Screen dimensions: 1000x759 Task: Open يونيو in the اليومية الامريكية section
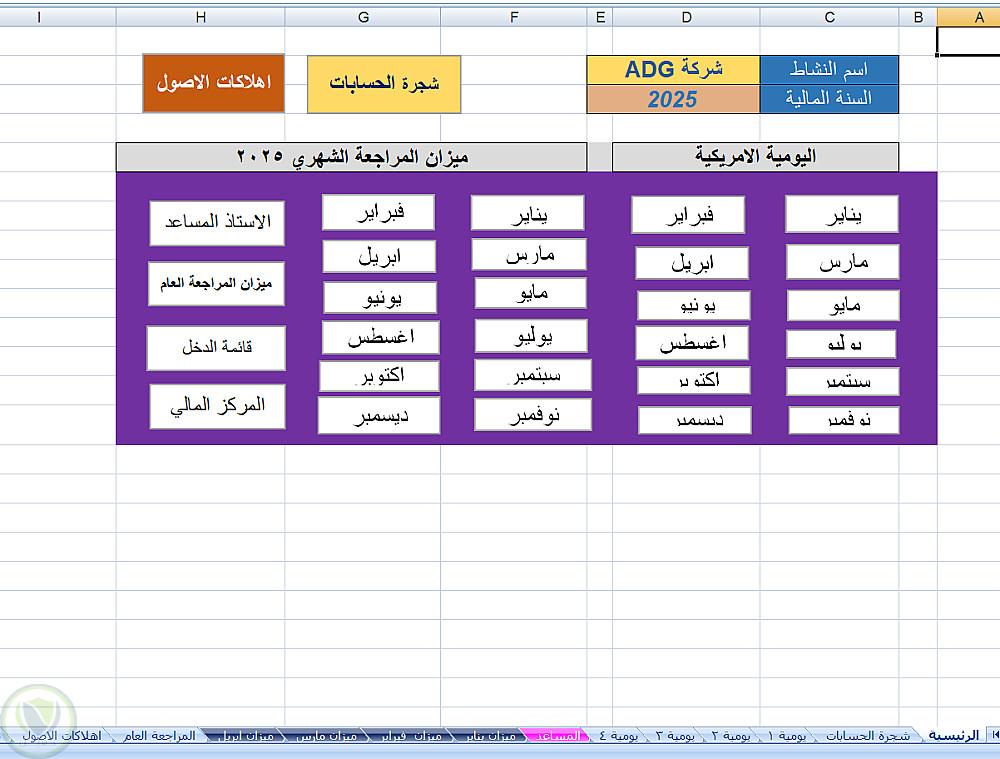pyautogui.click(x=694, y=306)
